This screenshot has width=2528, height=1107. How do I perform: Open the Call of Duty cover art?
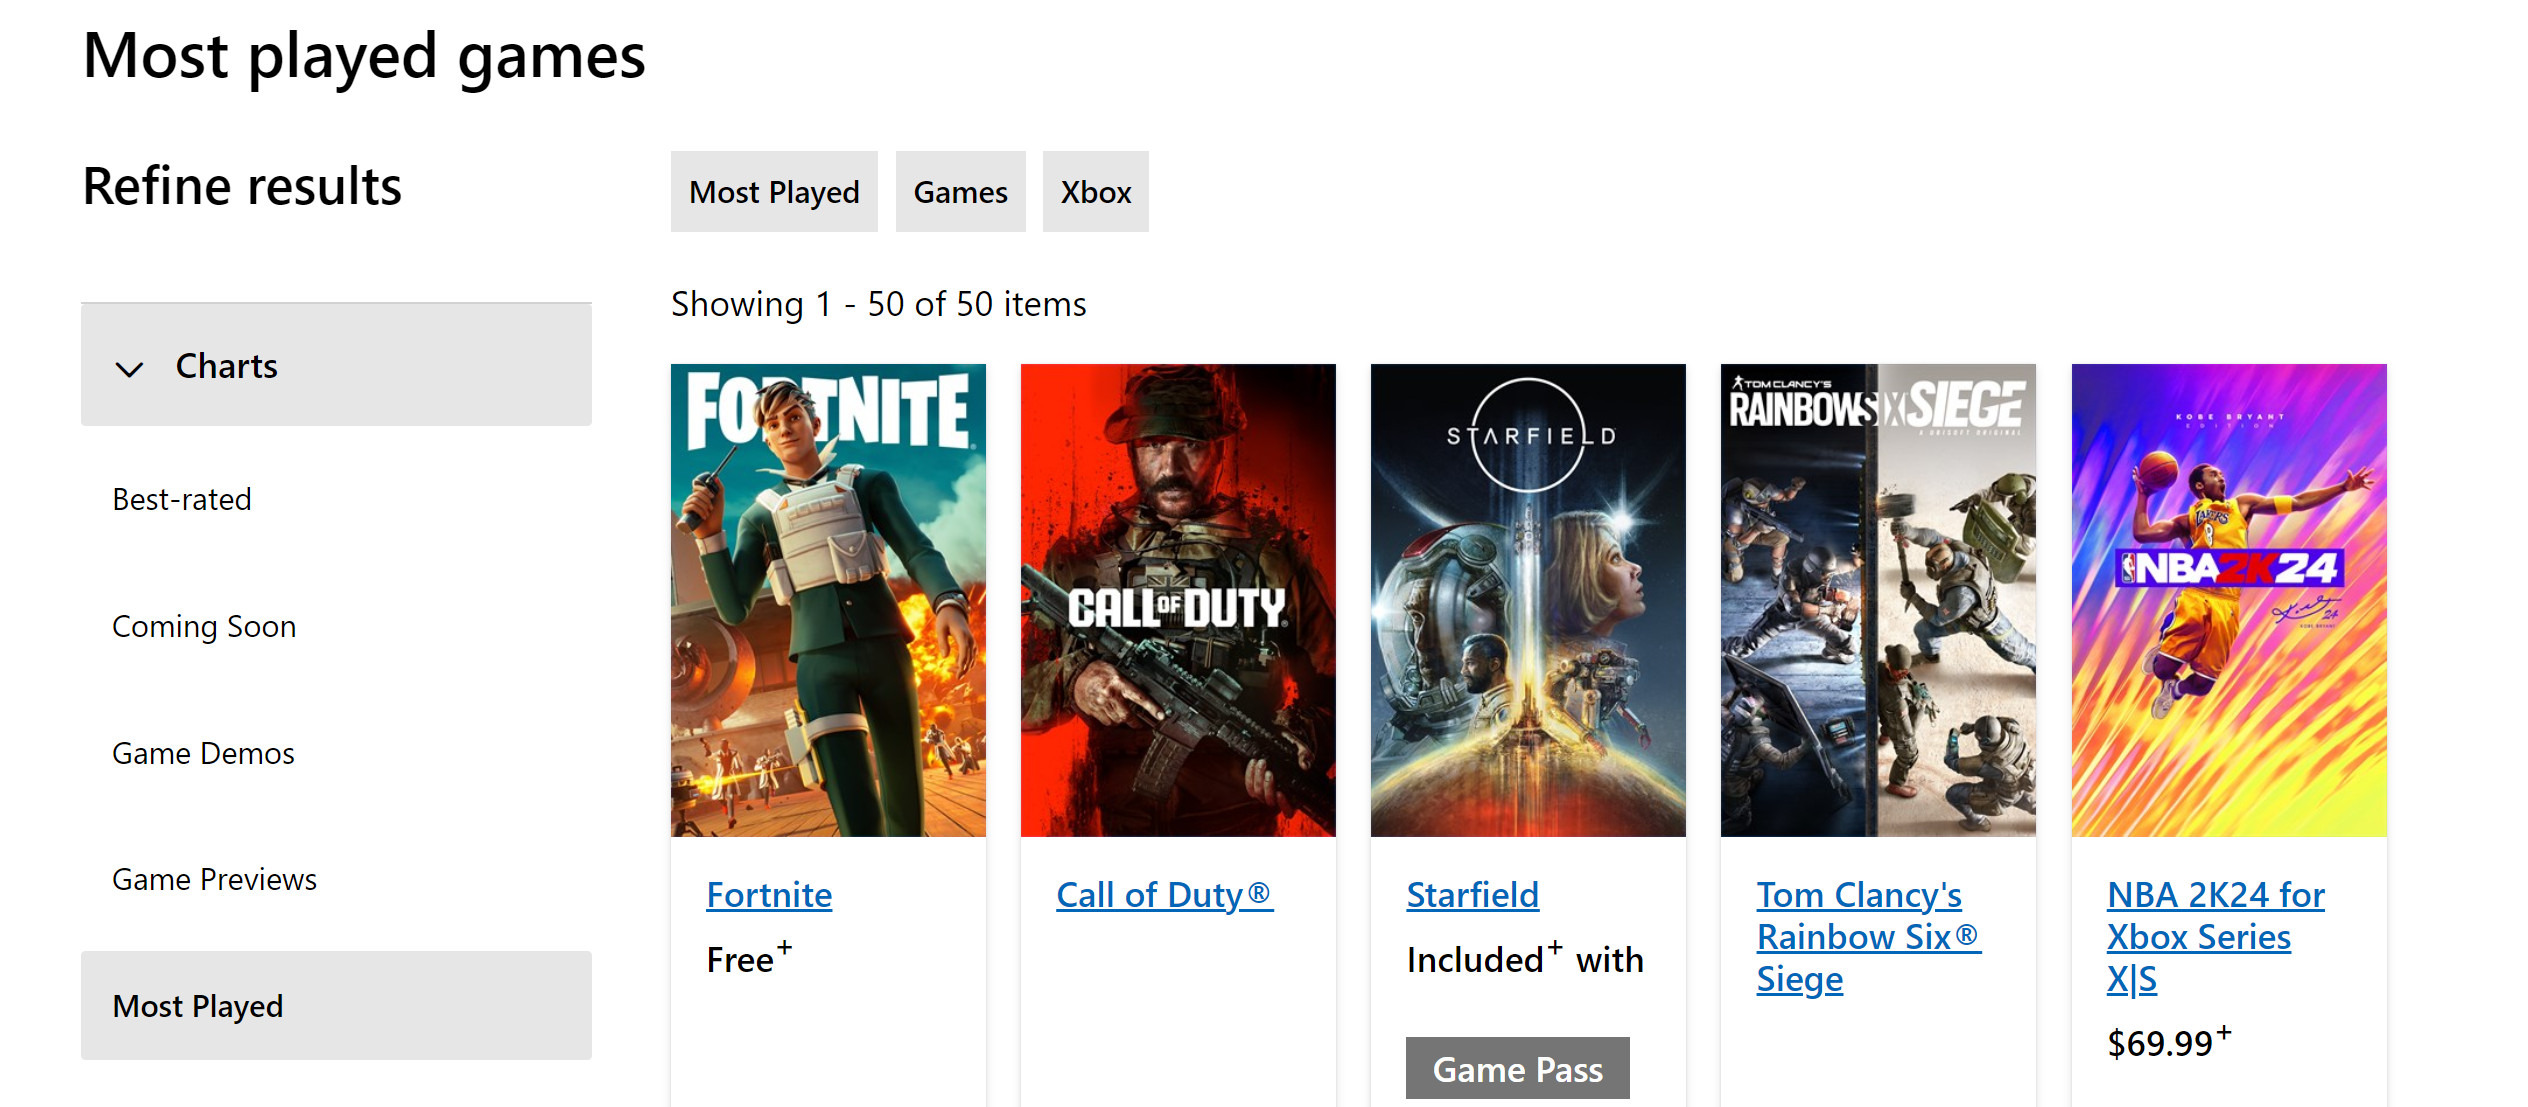(1178, 600)
